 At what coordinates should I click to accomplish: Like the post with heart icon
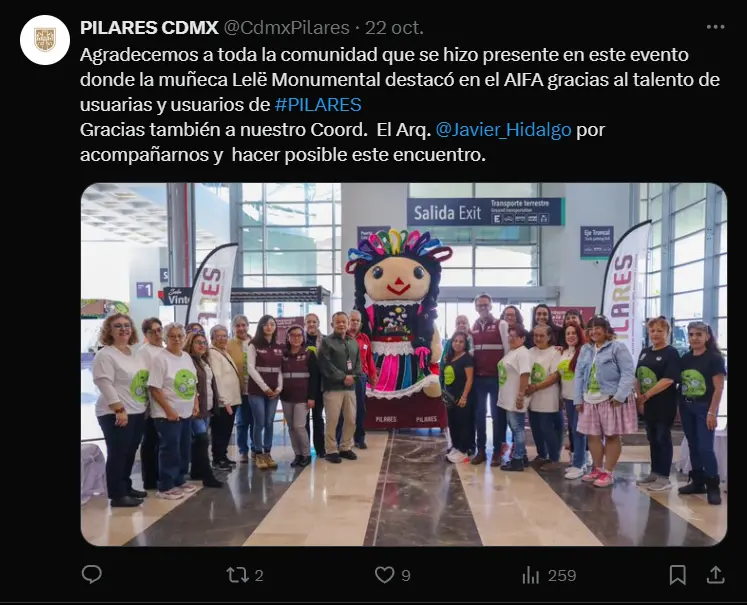pyautogui.click(x=384, y=575)
